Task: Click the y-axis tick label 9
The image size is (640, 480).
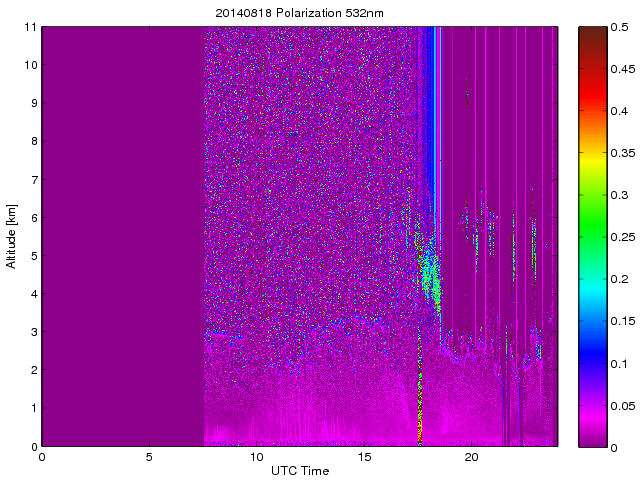Action: 33,103
